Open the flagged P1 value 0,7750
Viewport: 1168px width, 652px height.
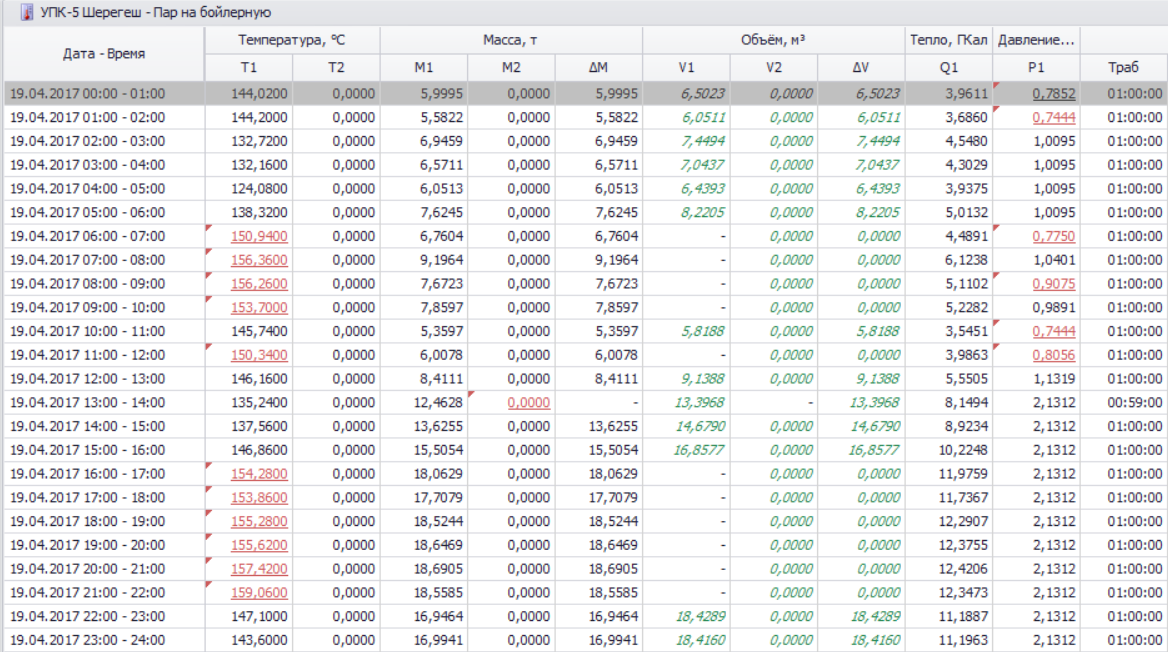[1054, 236]
